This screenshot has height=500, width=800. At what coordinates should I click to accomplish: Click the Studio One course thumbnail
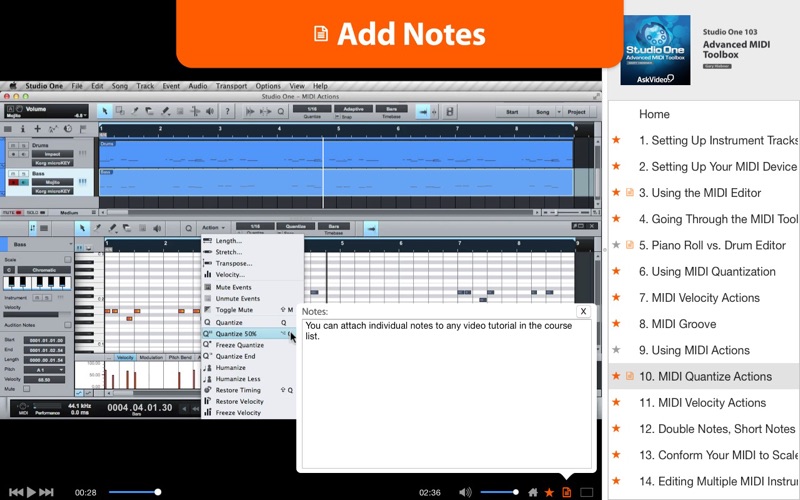click(655, 50)
